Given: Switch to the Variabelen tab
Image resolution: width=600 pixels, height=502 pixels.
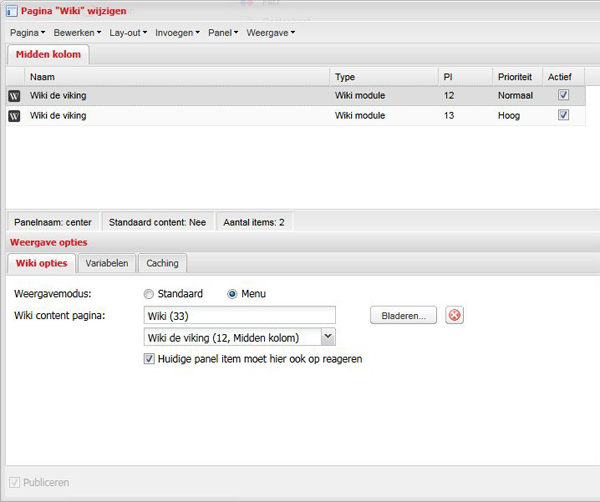Looking at the screenshot, I should 106,263.
